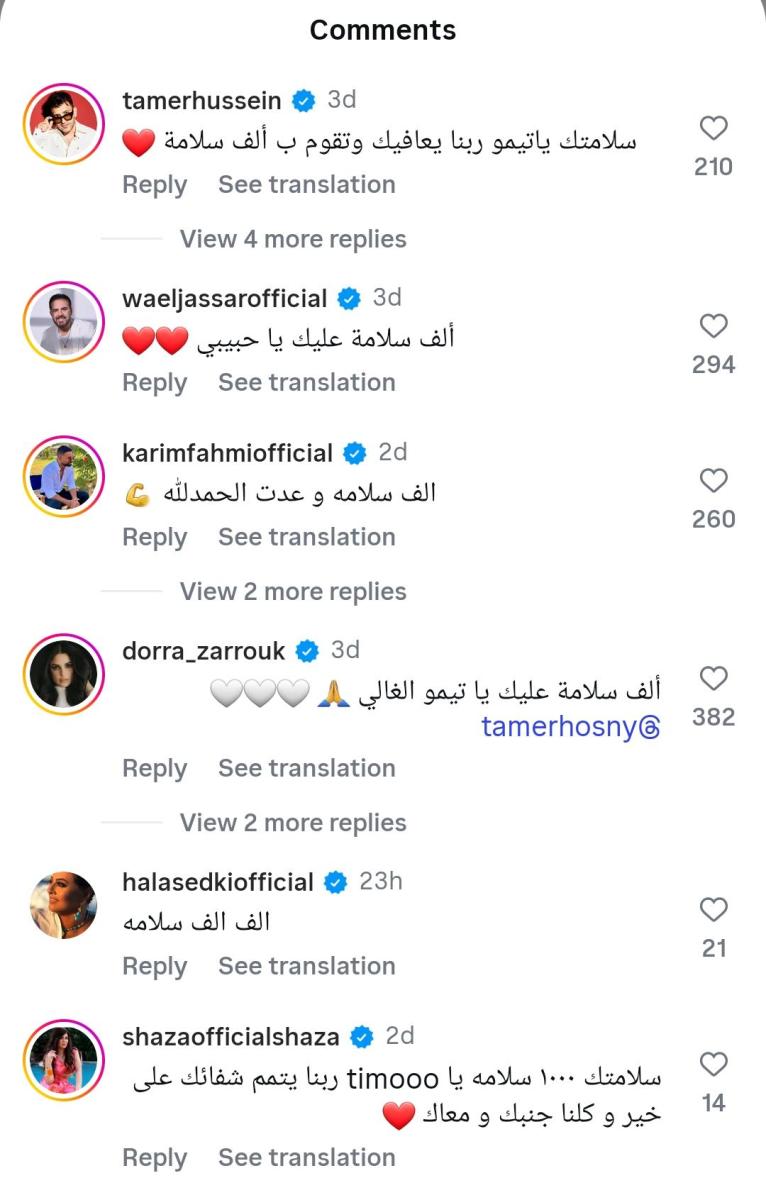Click the like count on dorra_zarrouk's comment
This screenshot has width=766, height=1200.
713,717
